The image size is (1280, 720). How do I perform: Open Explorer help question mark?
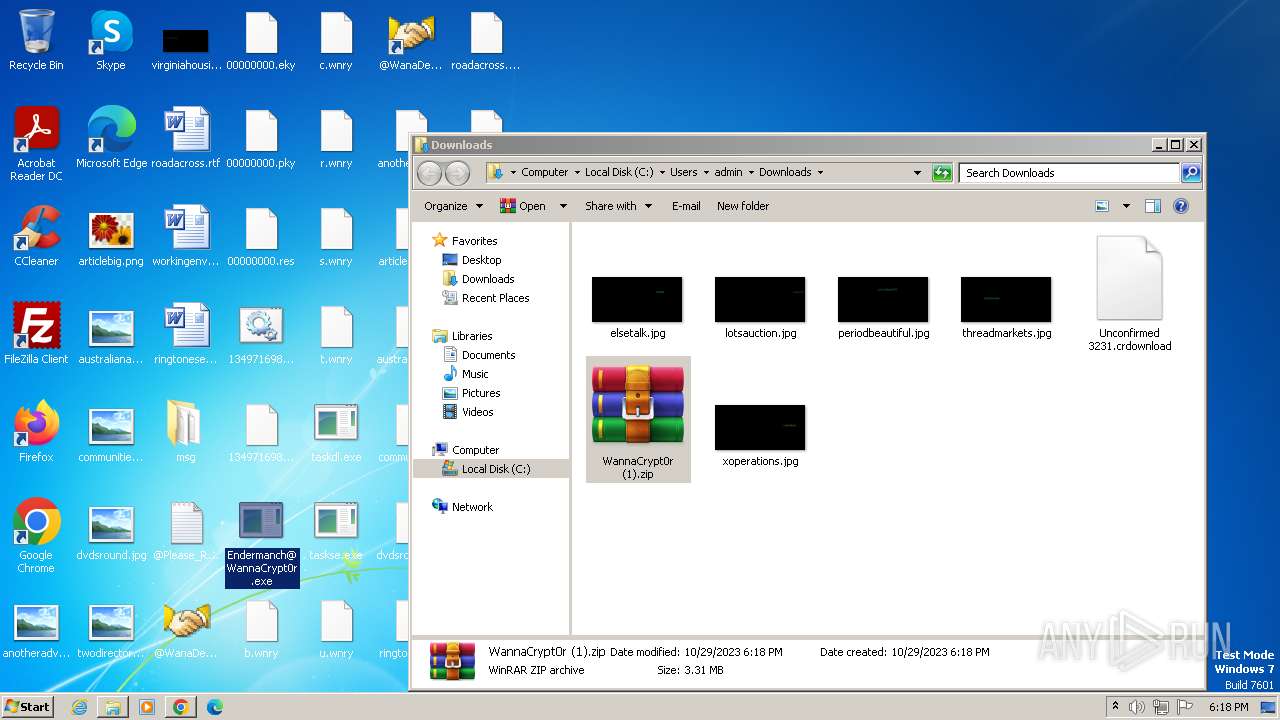coord(1180,206)
